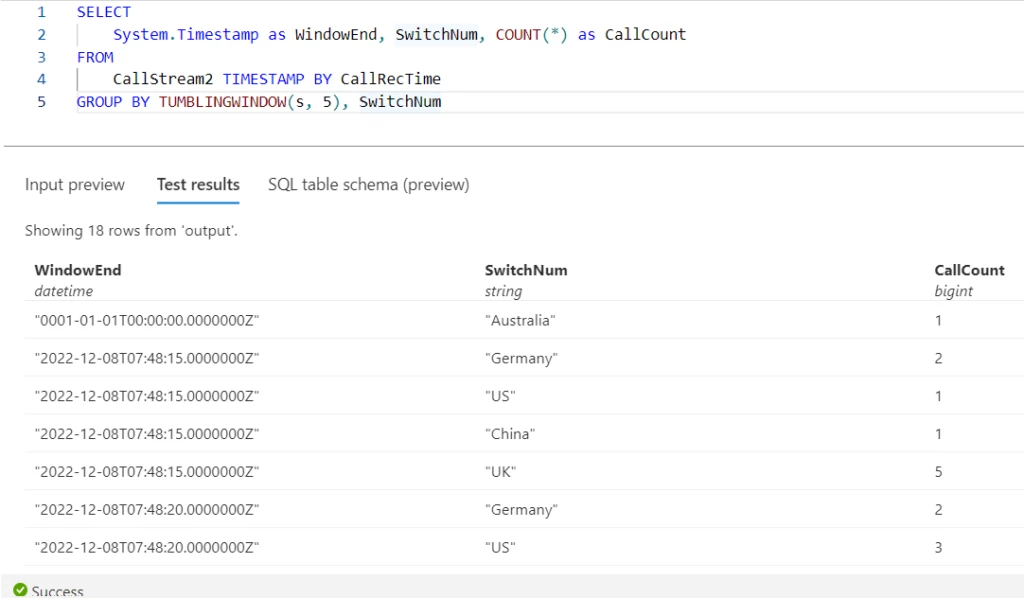This screenshot has width=1024, height=598.
Task: Click the SwitchNum column header
Action: pyautogui.click(x=526, y=270)
